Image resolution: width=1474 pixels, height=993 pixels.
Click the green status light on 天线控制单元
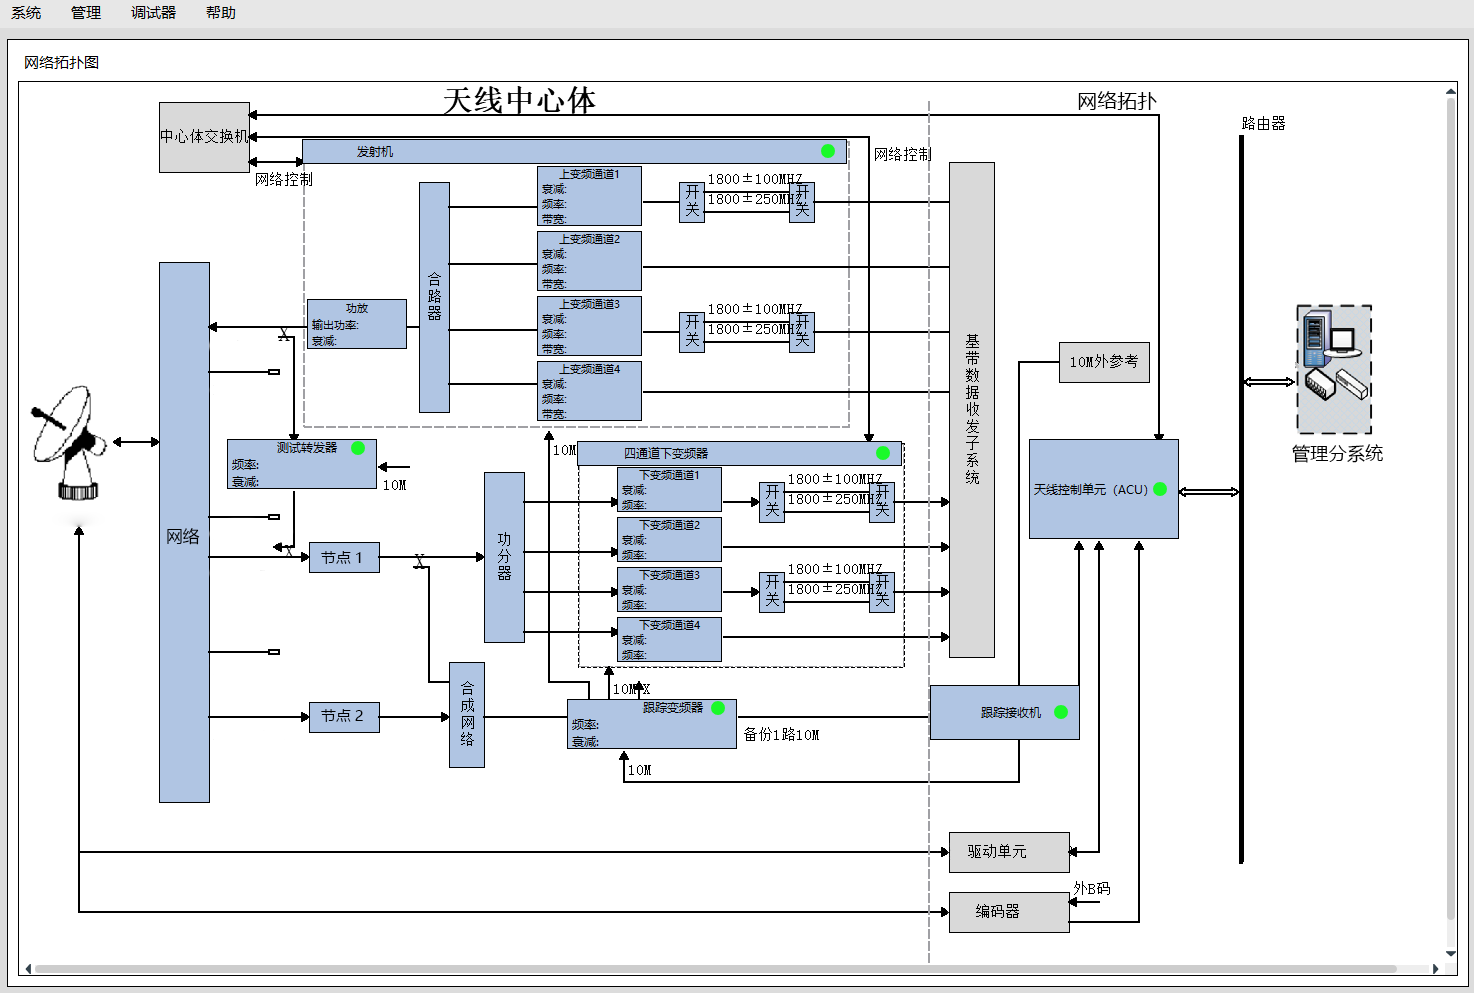(x=1160, y=489)
